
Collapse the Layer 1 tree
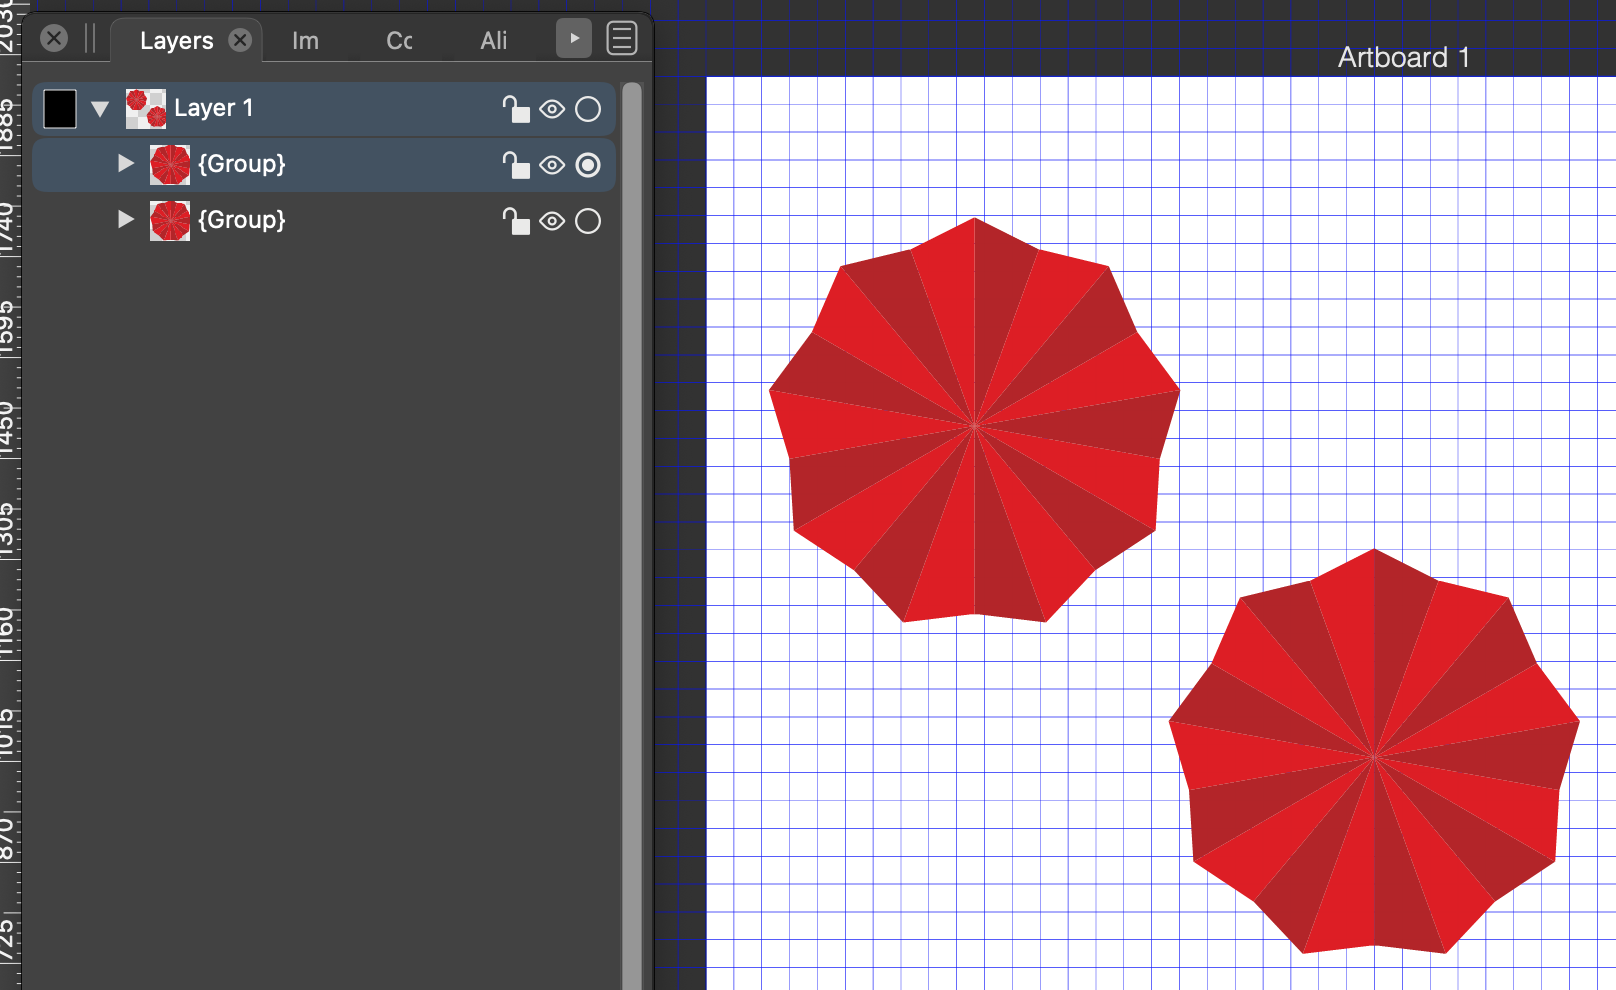[100, 109]
